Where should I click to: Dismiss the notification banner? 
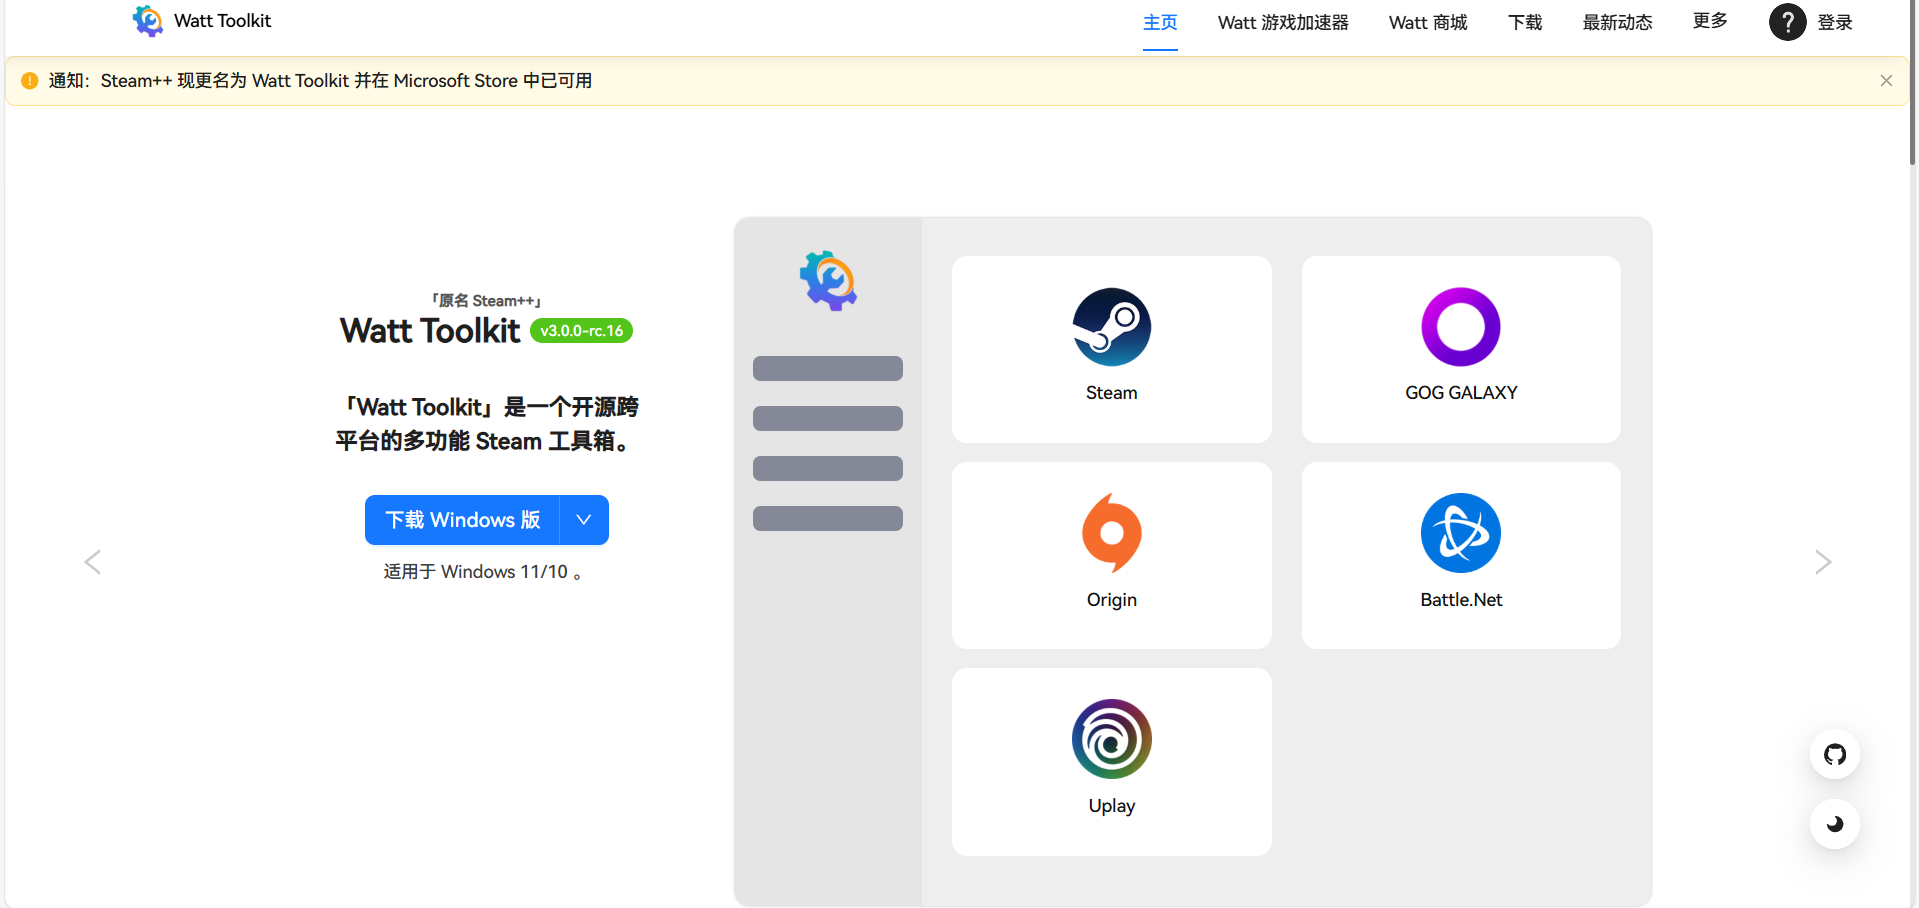(x=1886, y=81)
